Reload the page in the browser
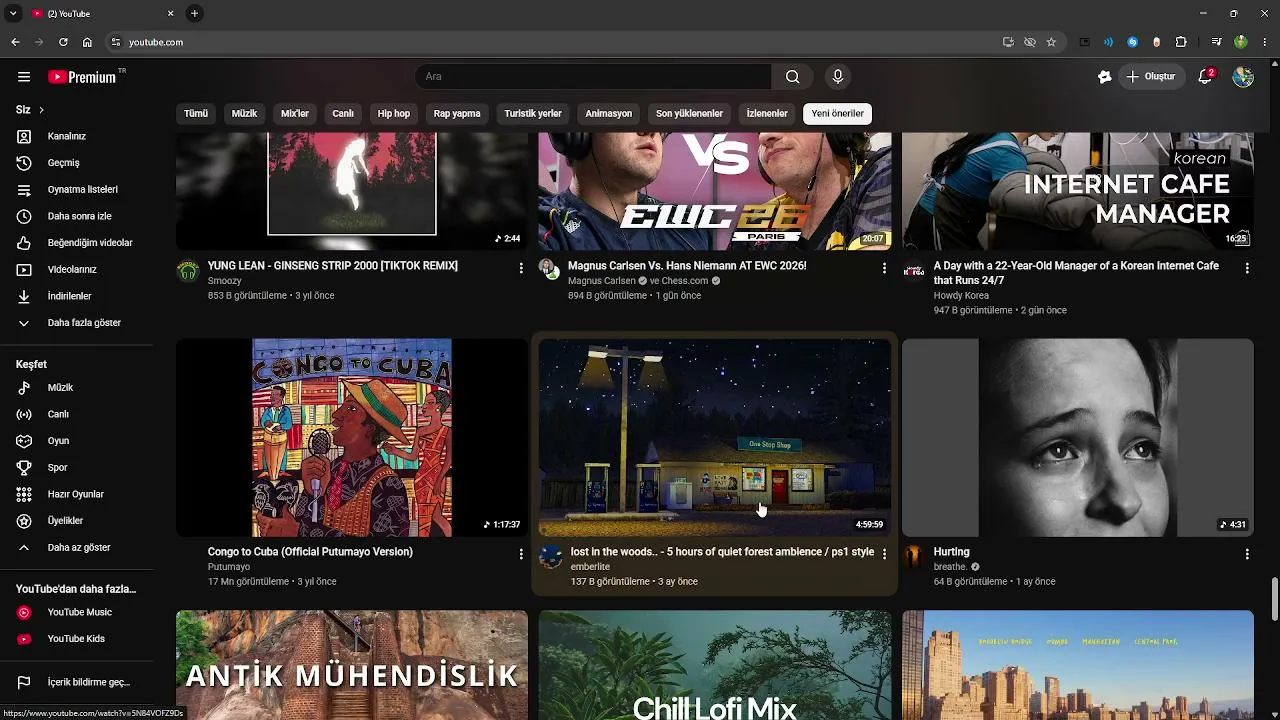This screenshot has width=1280, height=720. [x=63, y=42]
